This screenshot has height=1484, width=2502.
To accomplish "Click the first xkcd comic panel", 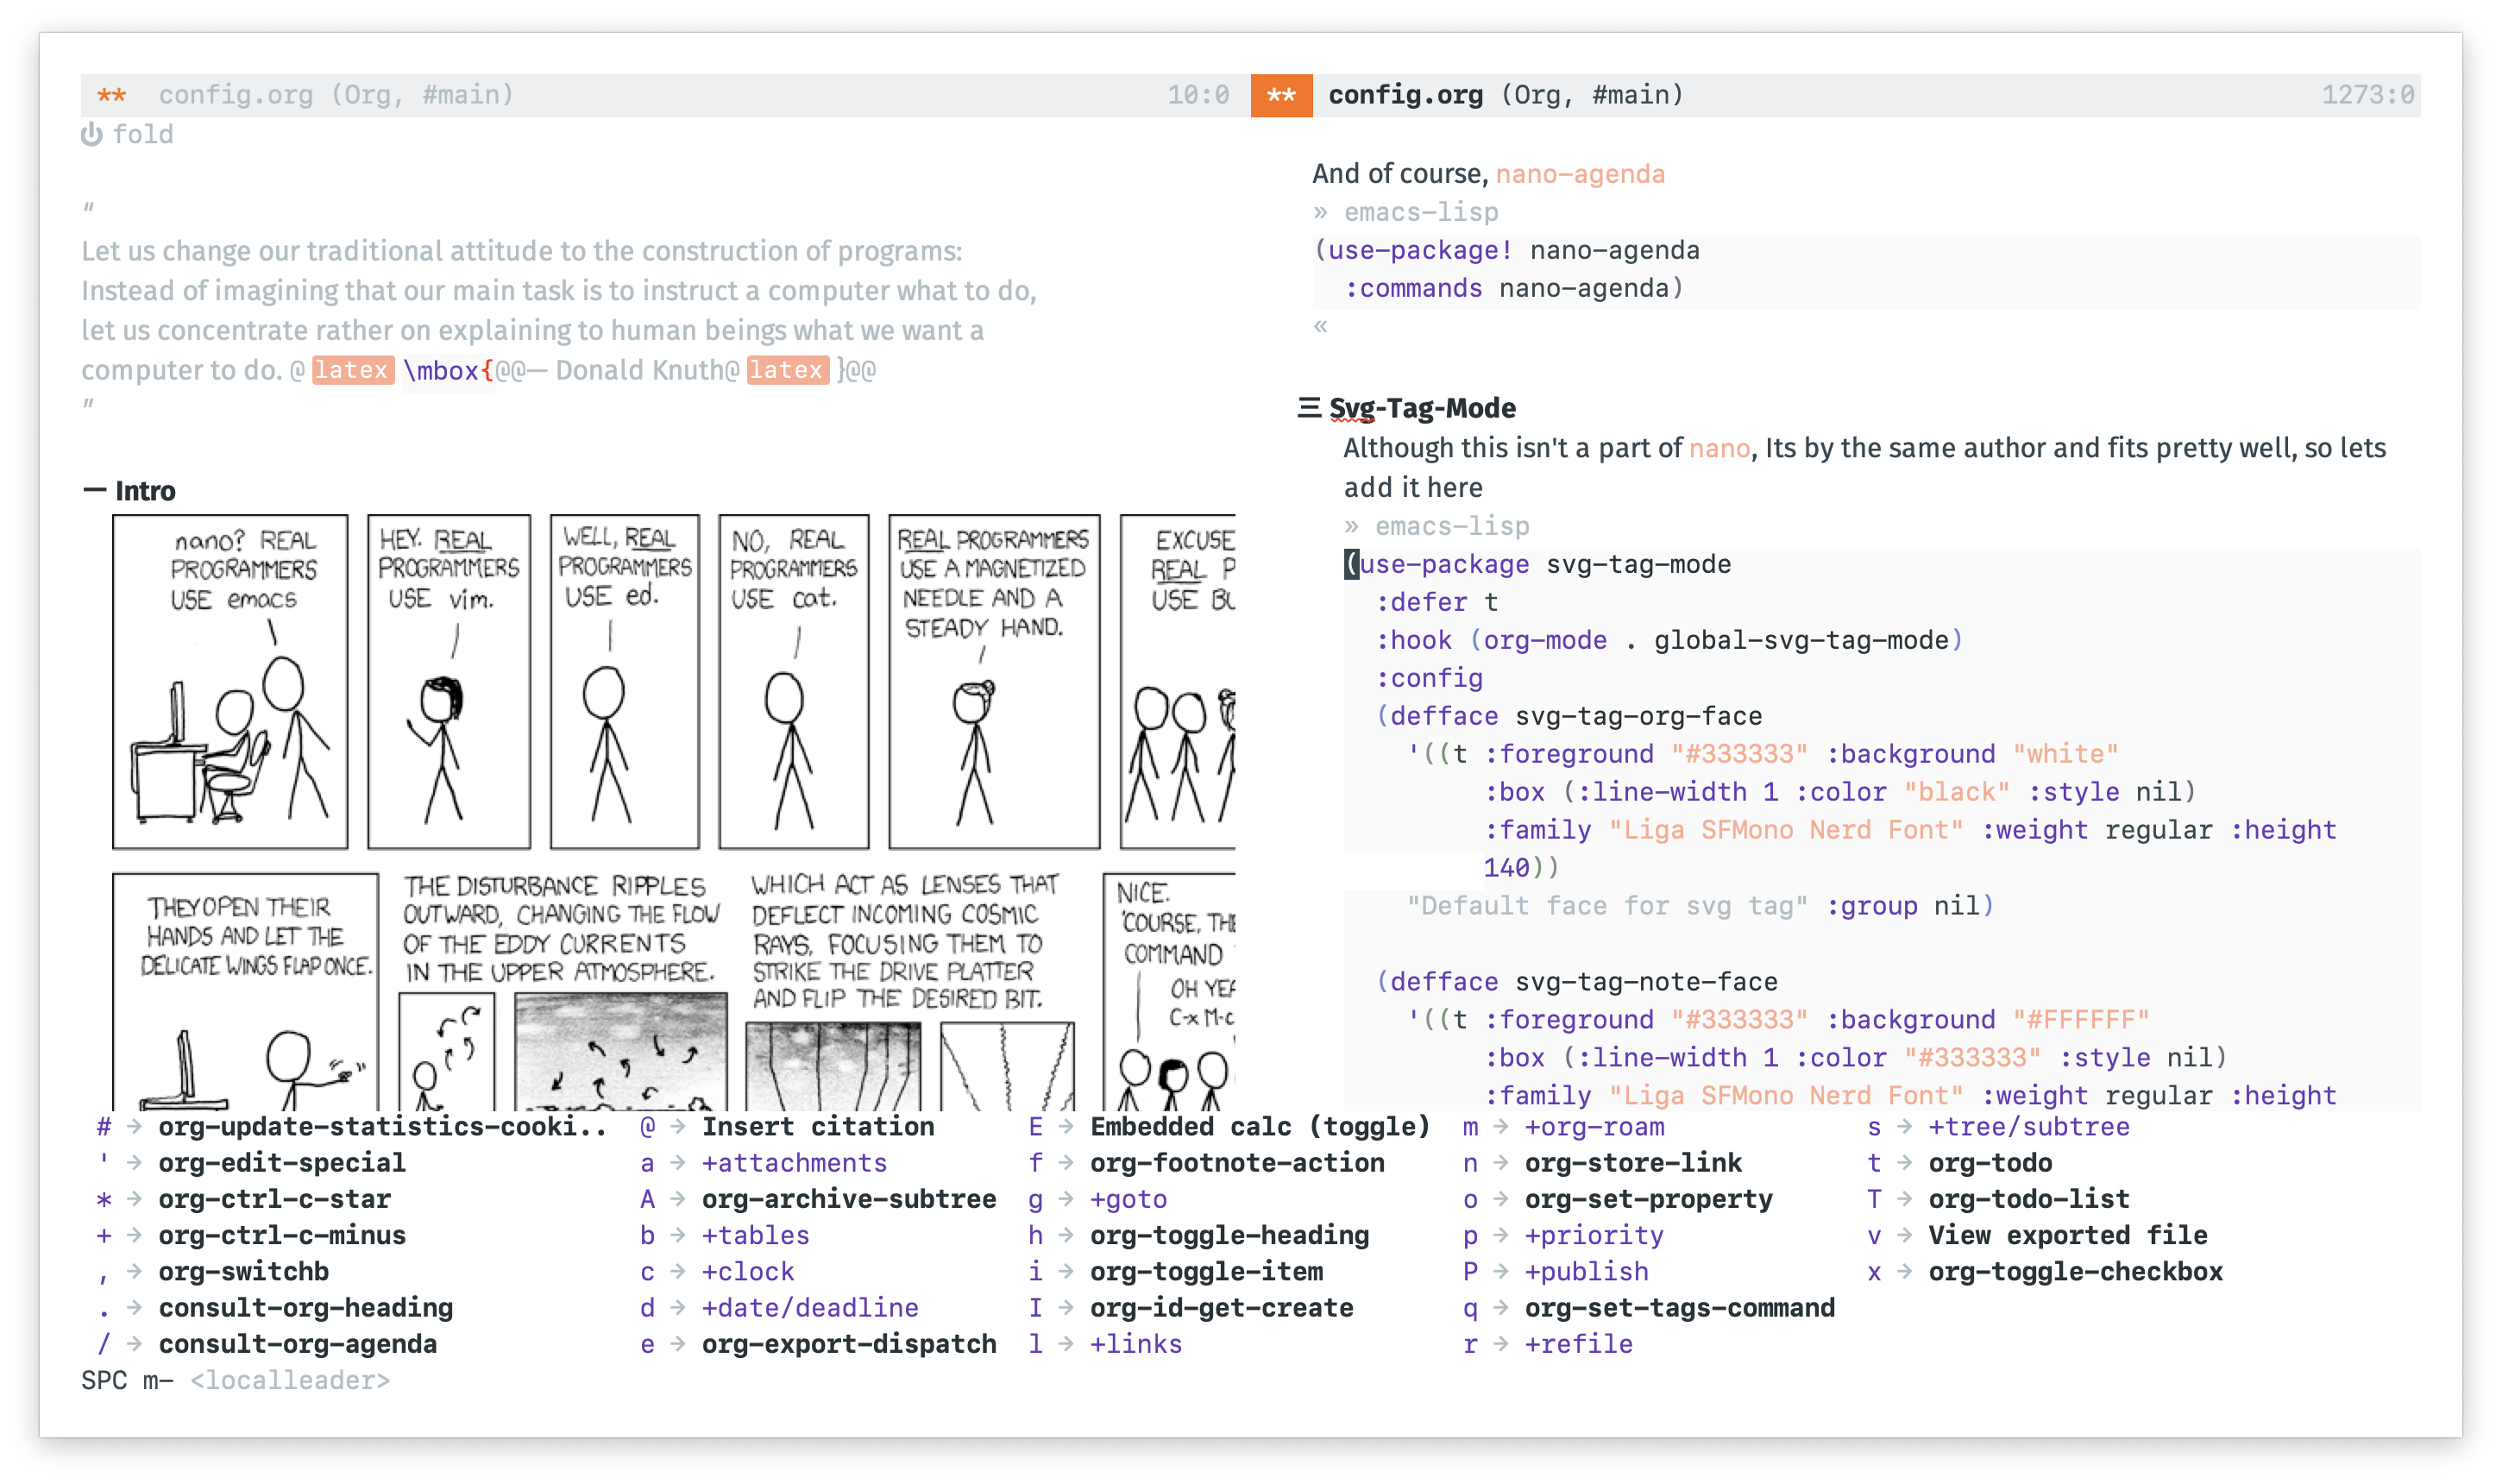I will (230, 681).
